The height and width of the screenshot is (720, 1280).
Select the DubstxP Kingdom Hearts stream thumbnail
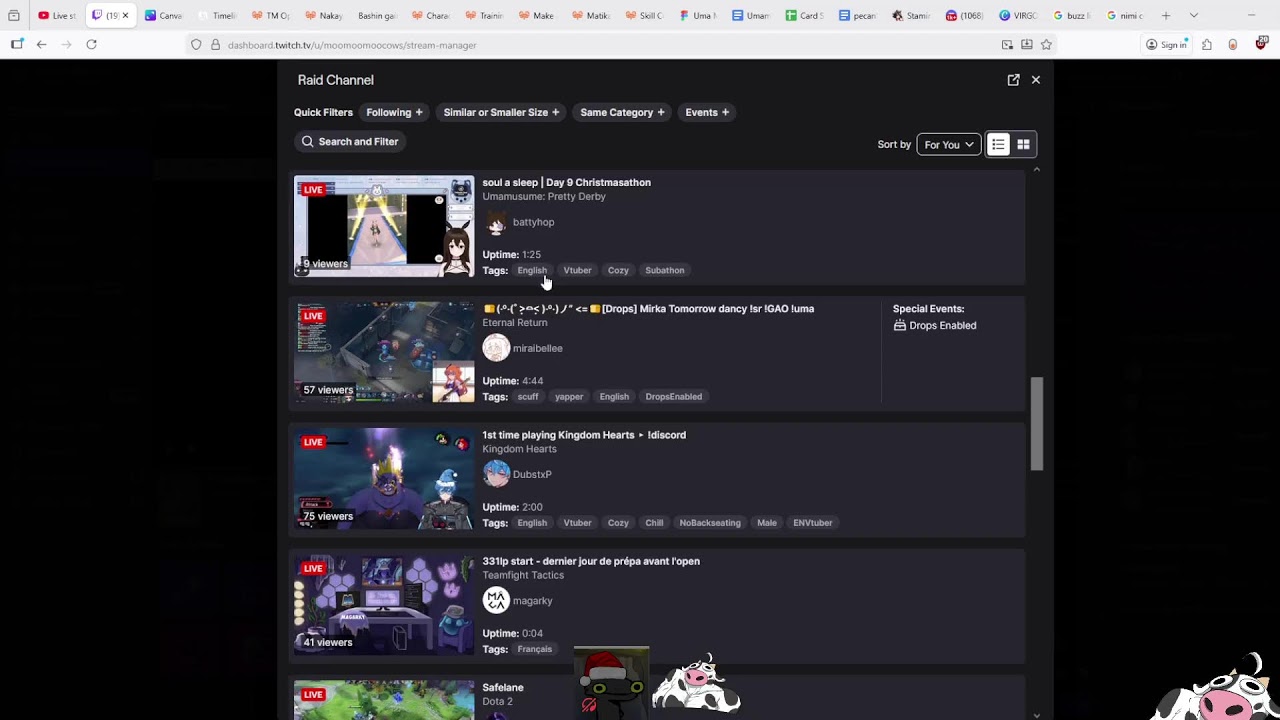pos(384,478)
